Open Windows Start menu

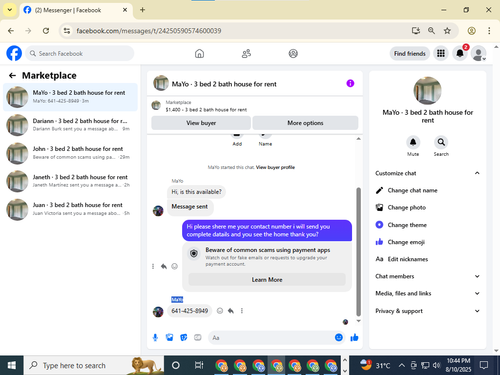pyautogui.click(x=12, y=365)
